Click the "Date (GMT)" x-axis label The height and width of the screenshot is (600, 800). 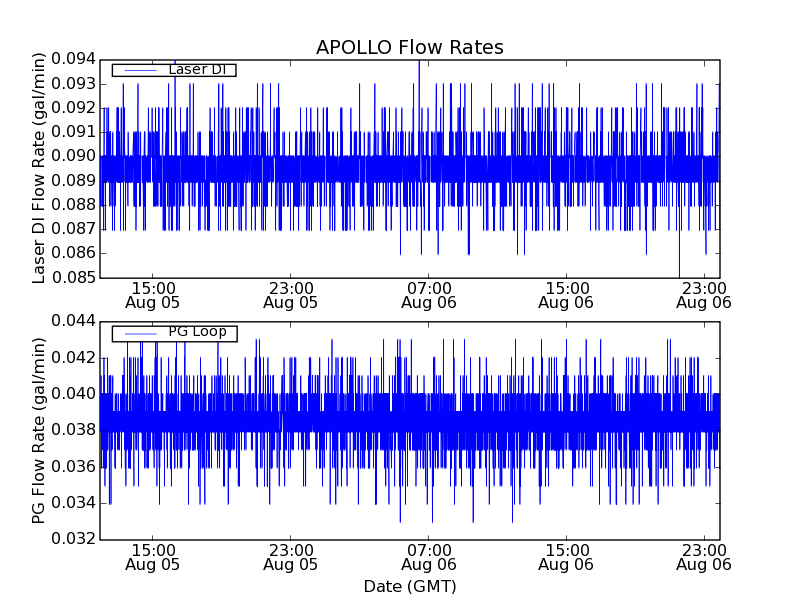tap(409, 586)
